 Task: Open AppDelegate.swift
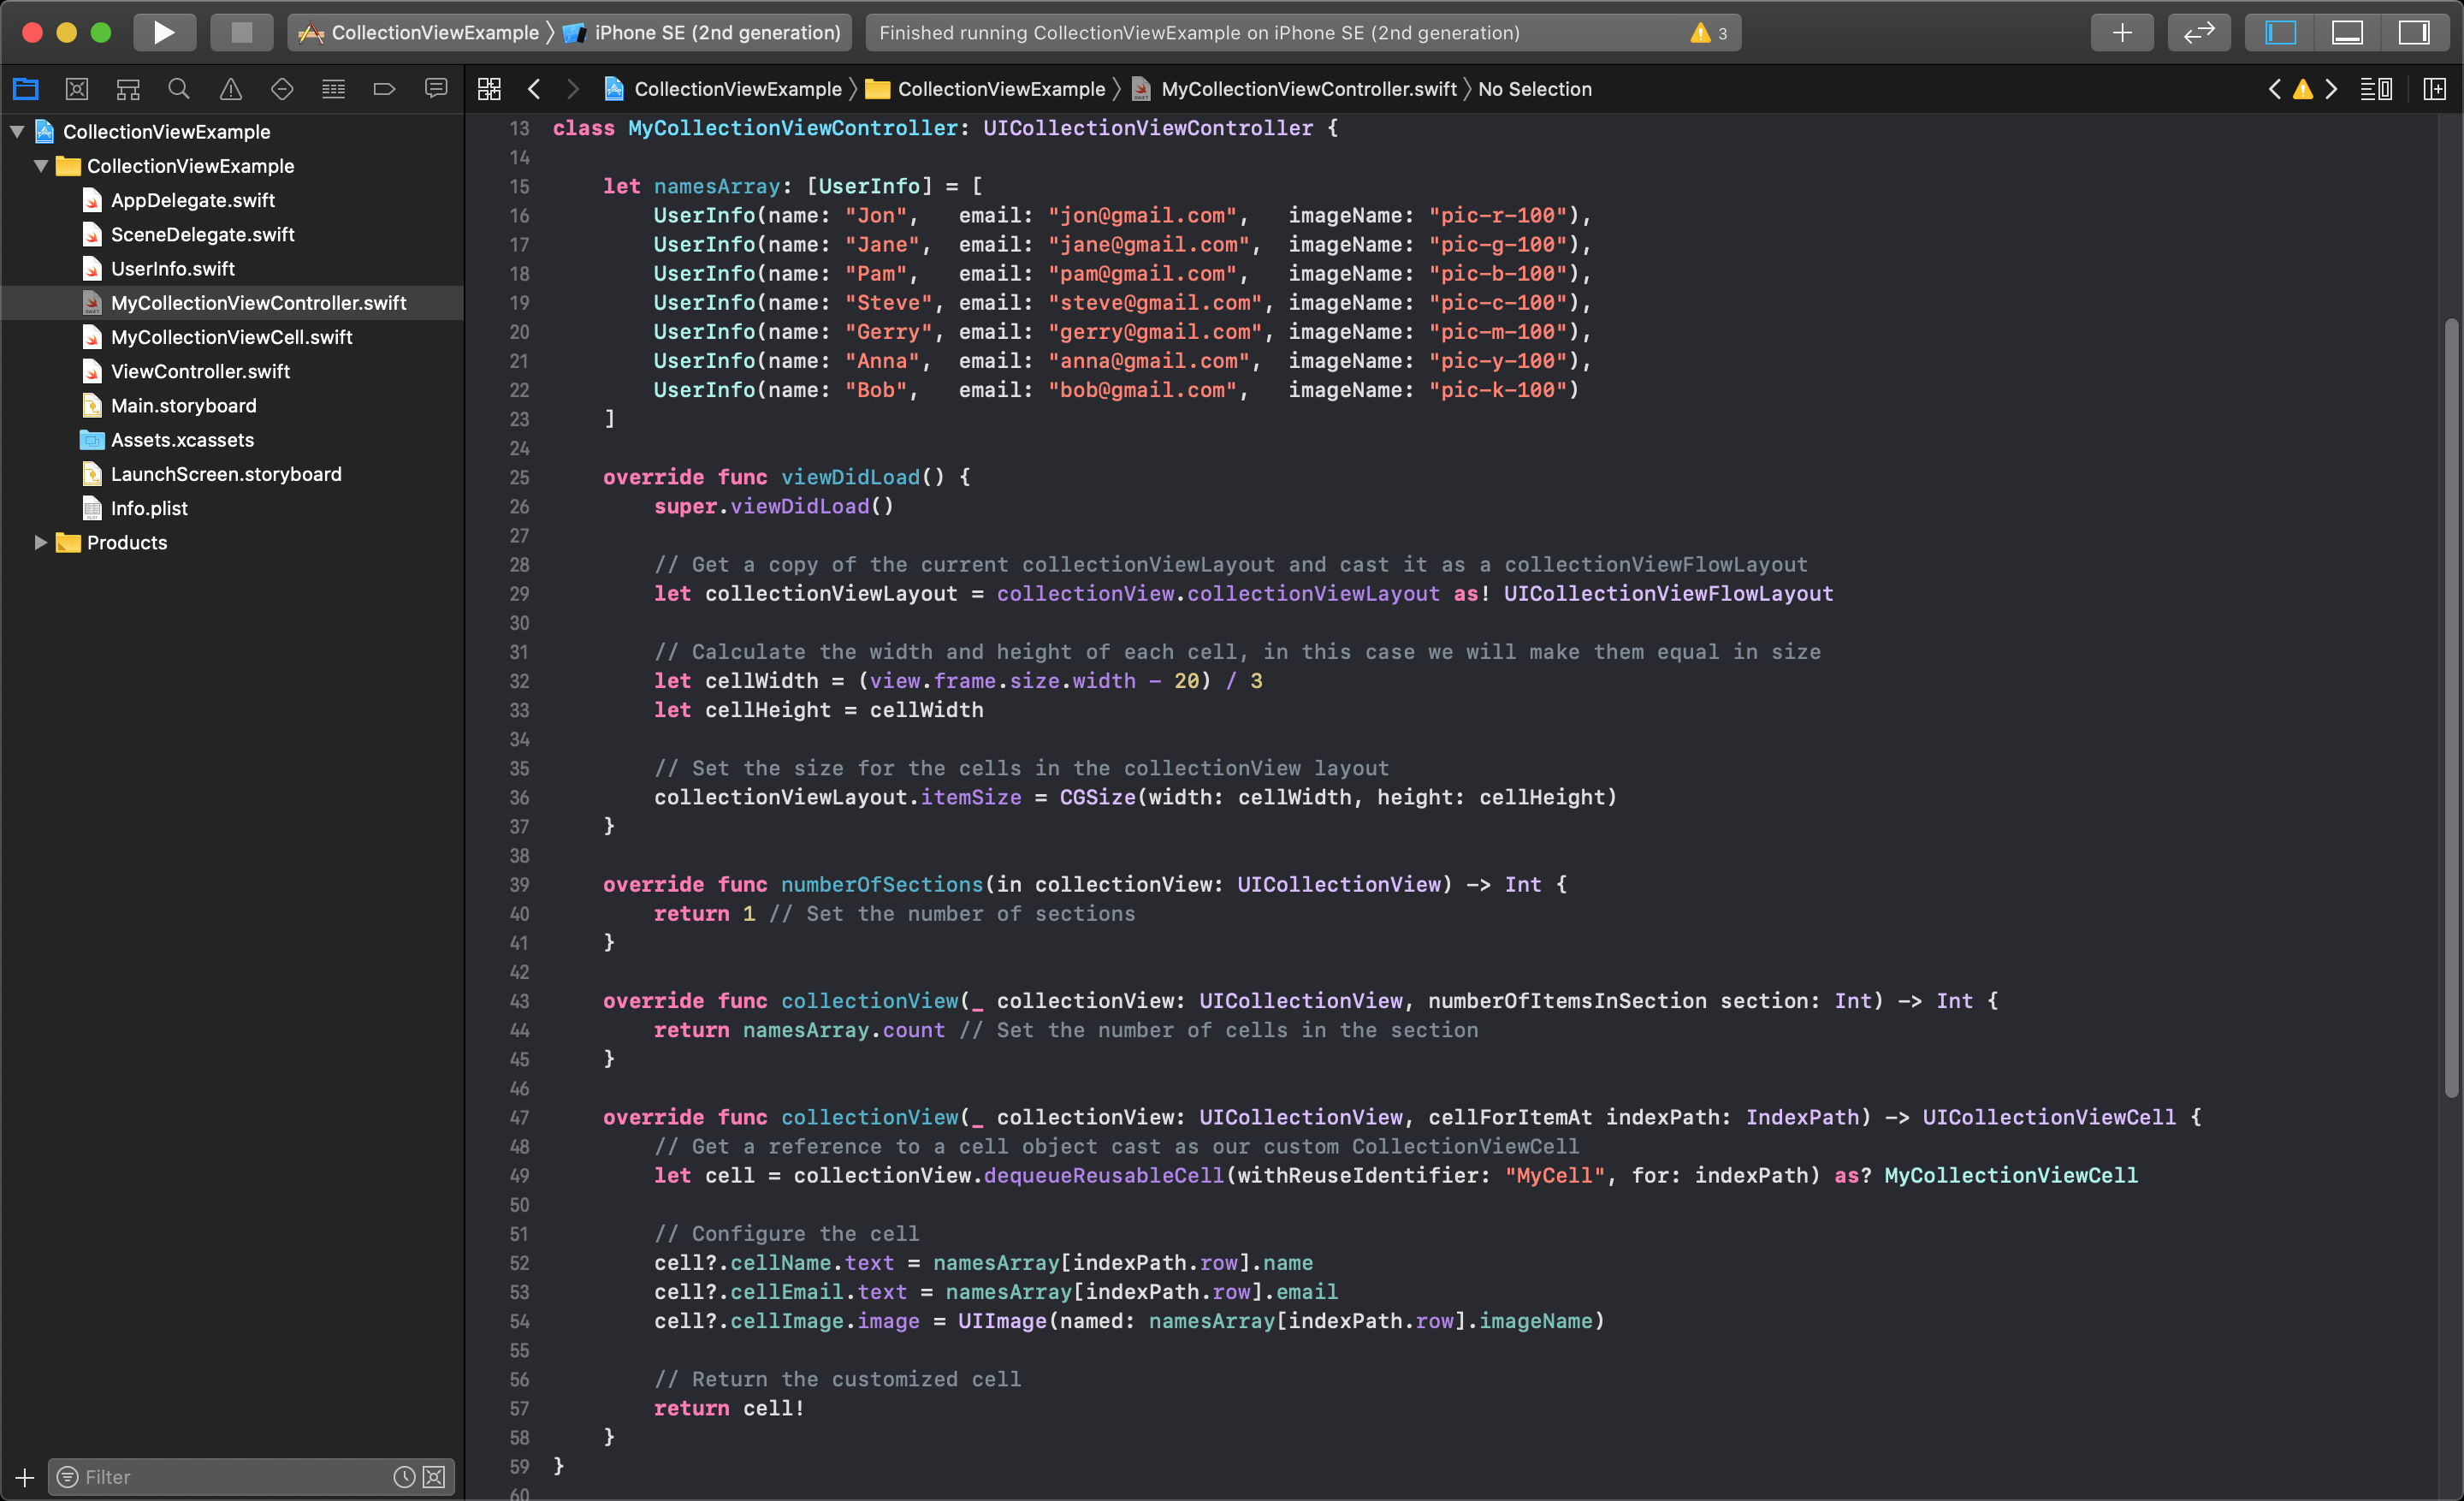[232, 200]
